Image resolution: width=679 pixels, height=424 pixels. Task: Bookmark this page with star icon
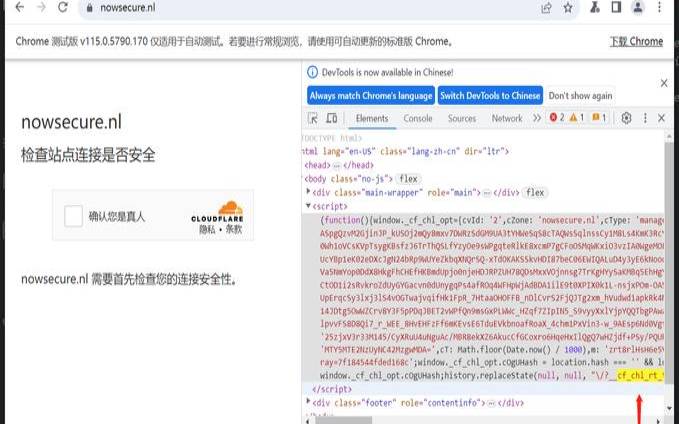click(x=568, y=8)
